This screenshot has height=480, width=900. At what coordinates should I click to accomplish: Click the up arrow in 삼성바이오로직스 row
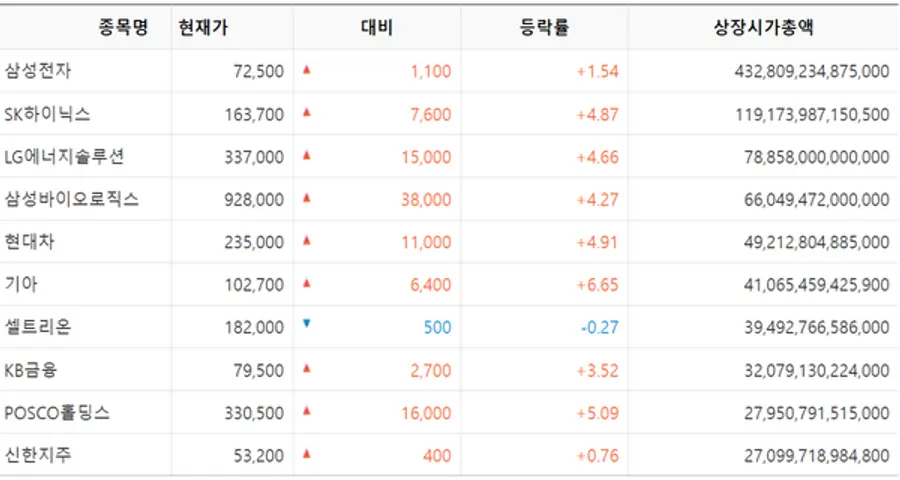pos(307,198)
